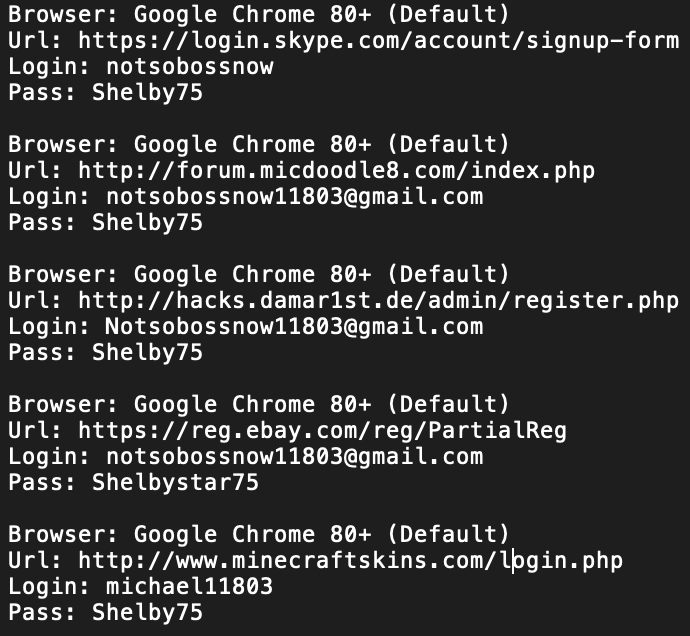Click the Browser line above the minecraftskins URL
The width and height of the screenshot is (690, 636).
(x=258, y=534)
